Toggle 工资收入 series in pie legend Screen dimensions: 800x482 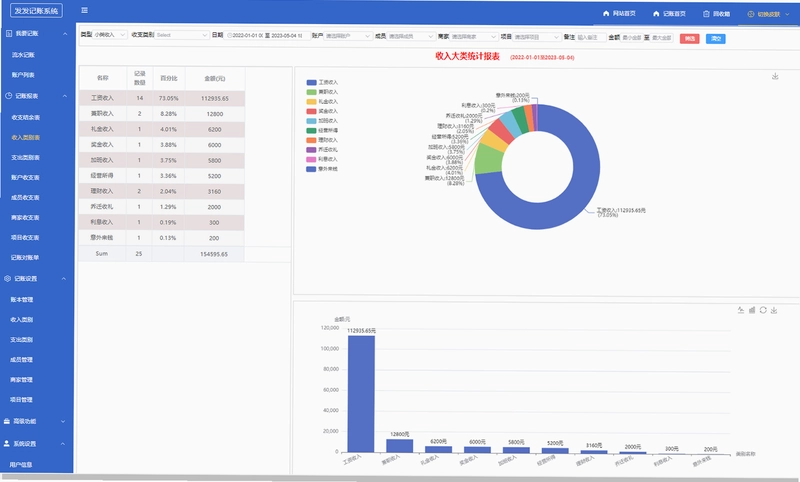[x=322, y=82]
